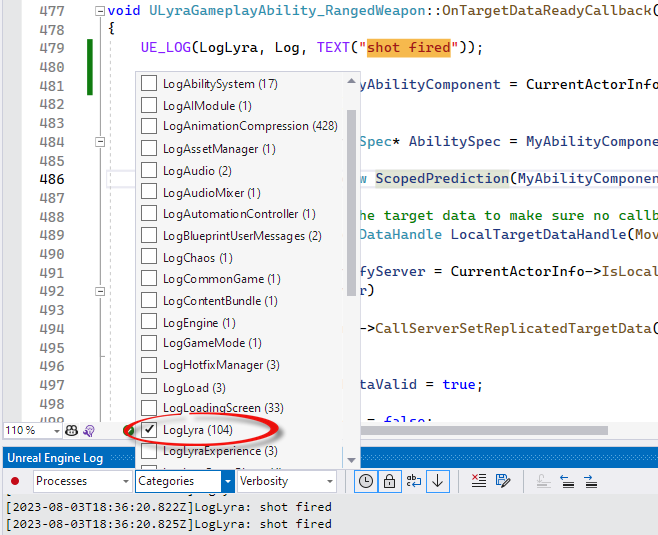Check the LogAutomationController (1) category

point(149,213)
